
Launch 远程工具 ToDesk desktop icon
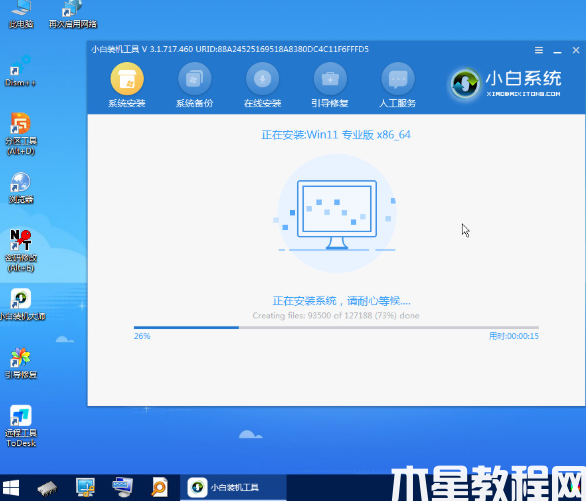tap(21, 426)
